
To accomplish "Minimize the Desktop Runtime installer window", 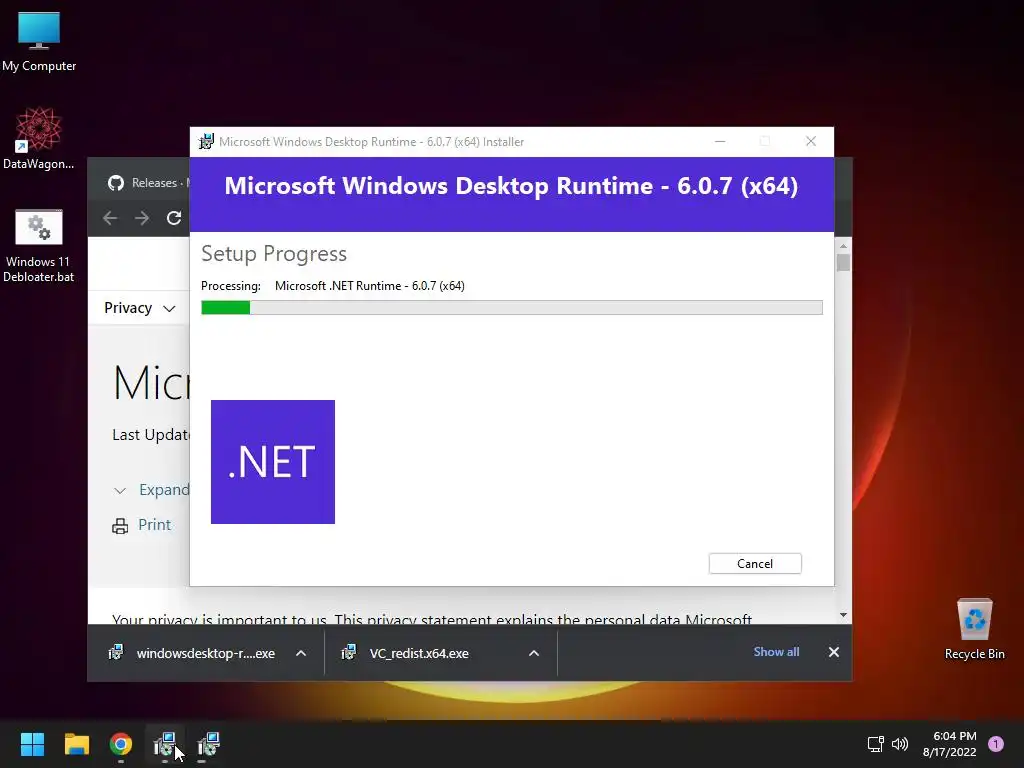I will (720, 142).
